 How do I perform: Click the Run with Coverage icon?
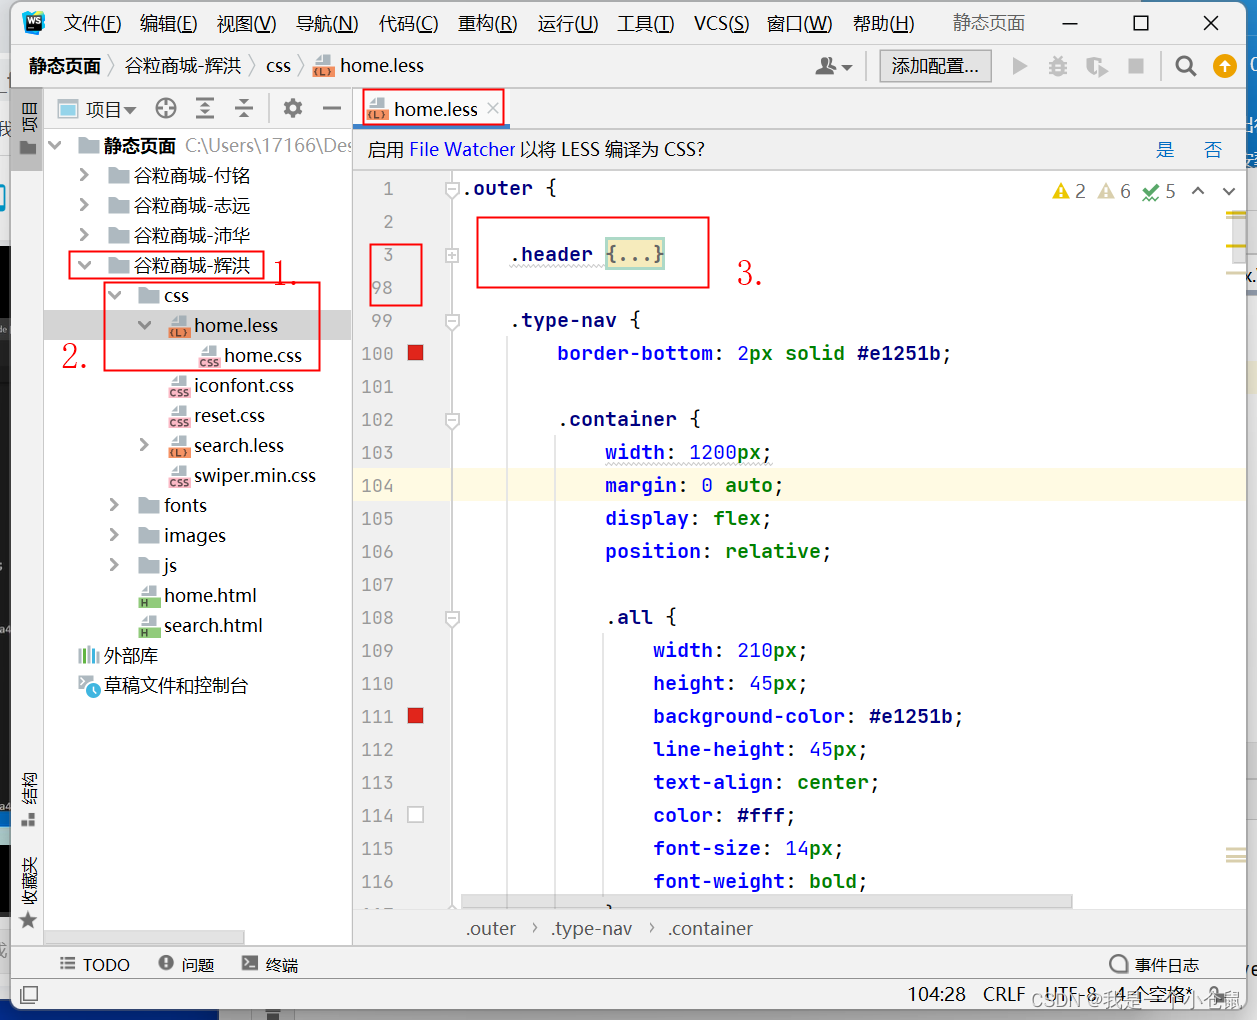tap(1097, 66)
